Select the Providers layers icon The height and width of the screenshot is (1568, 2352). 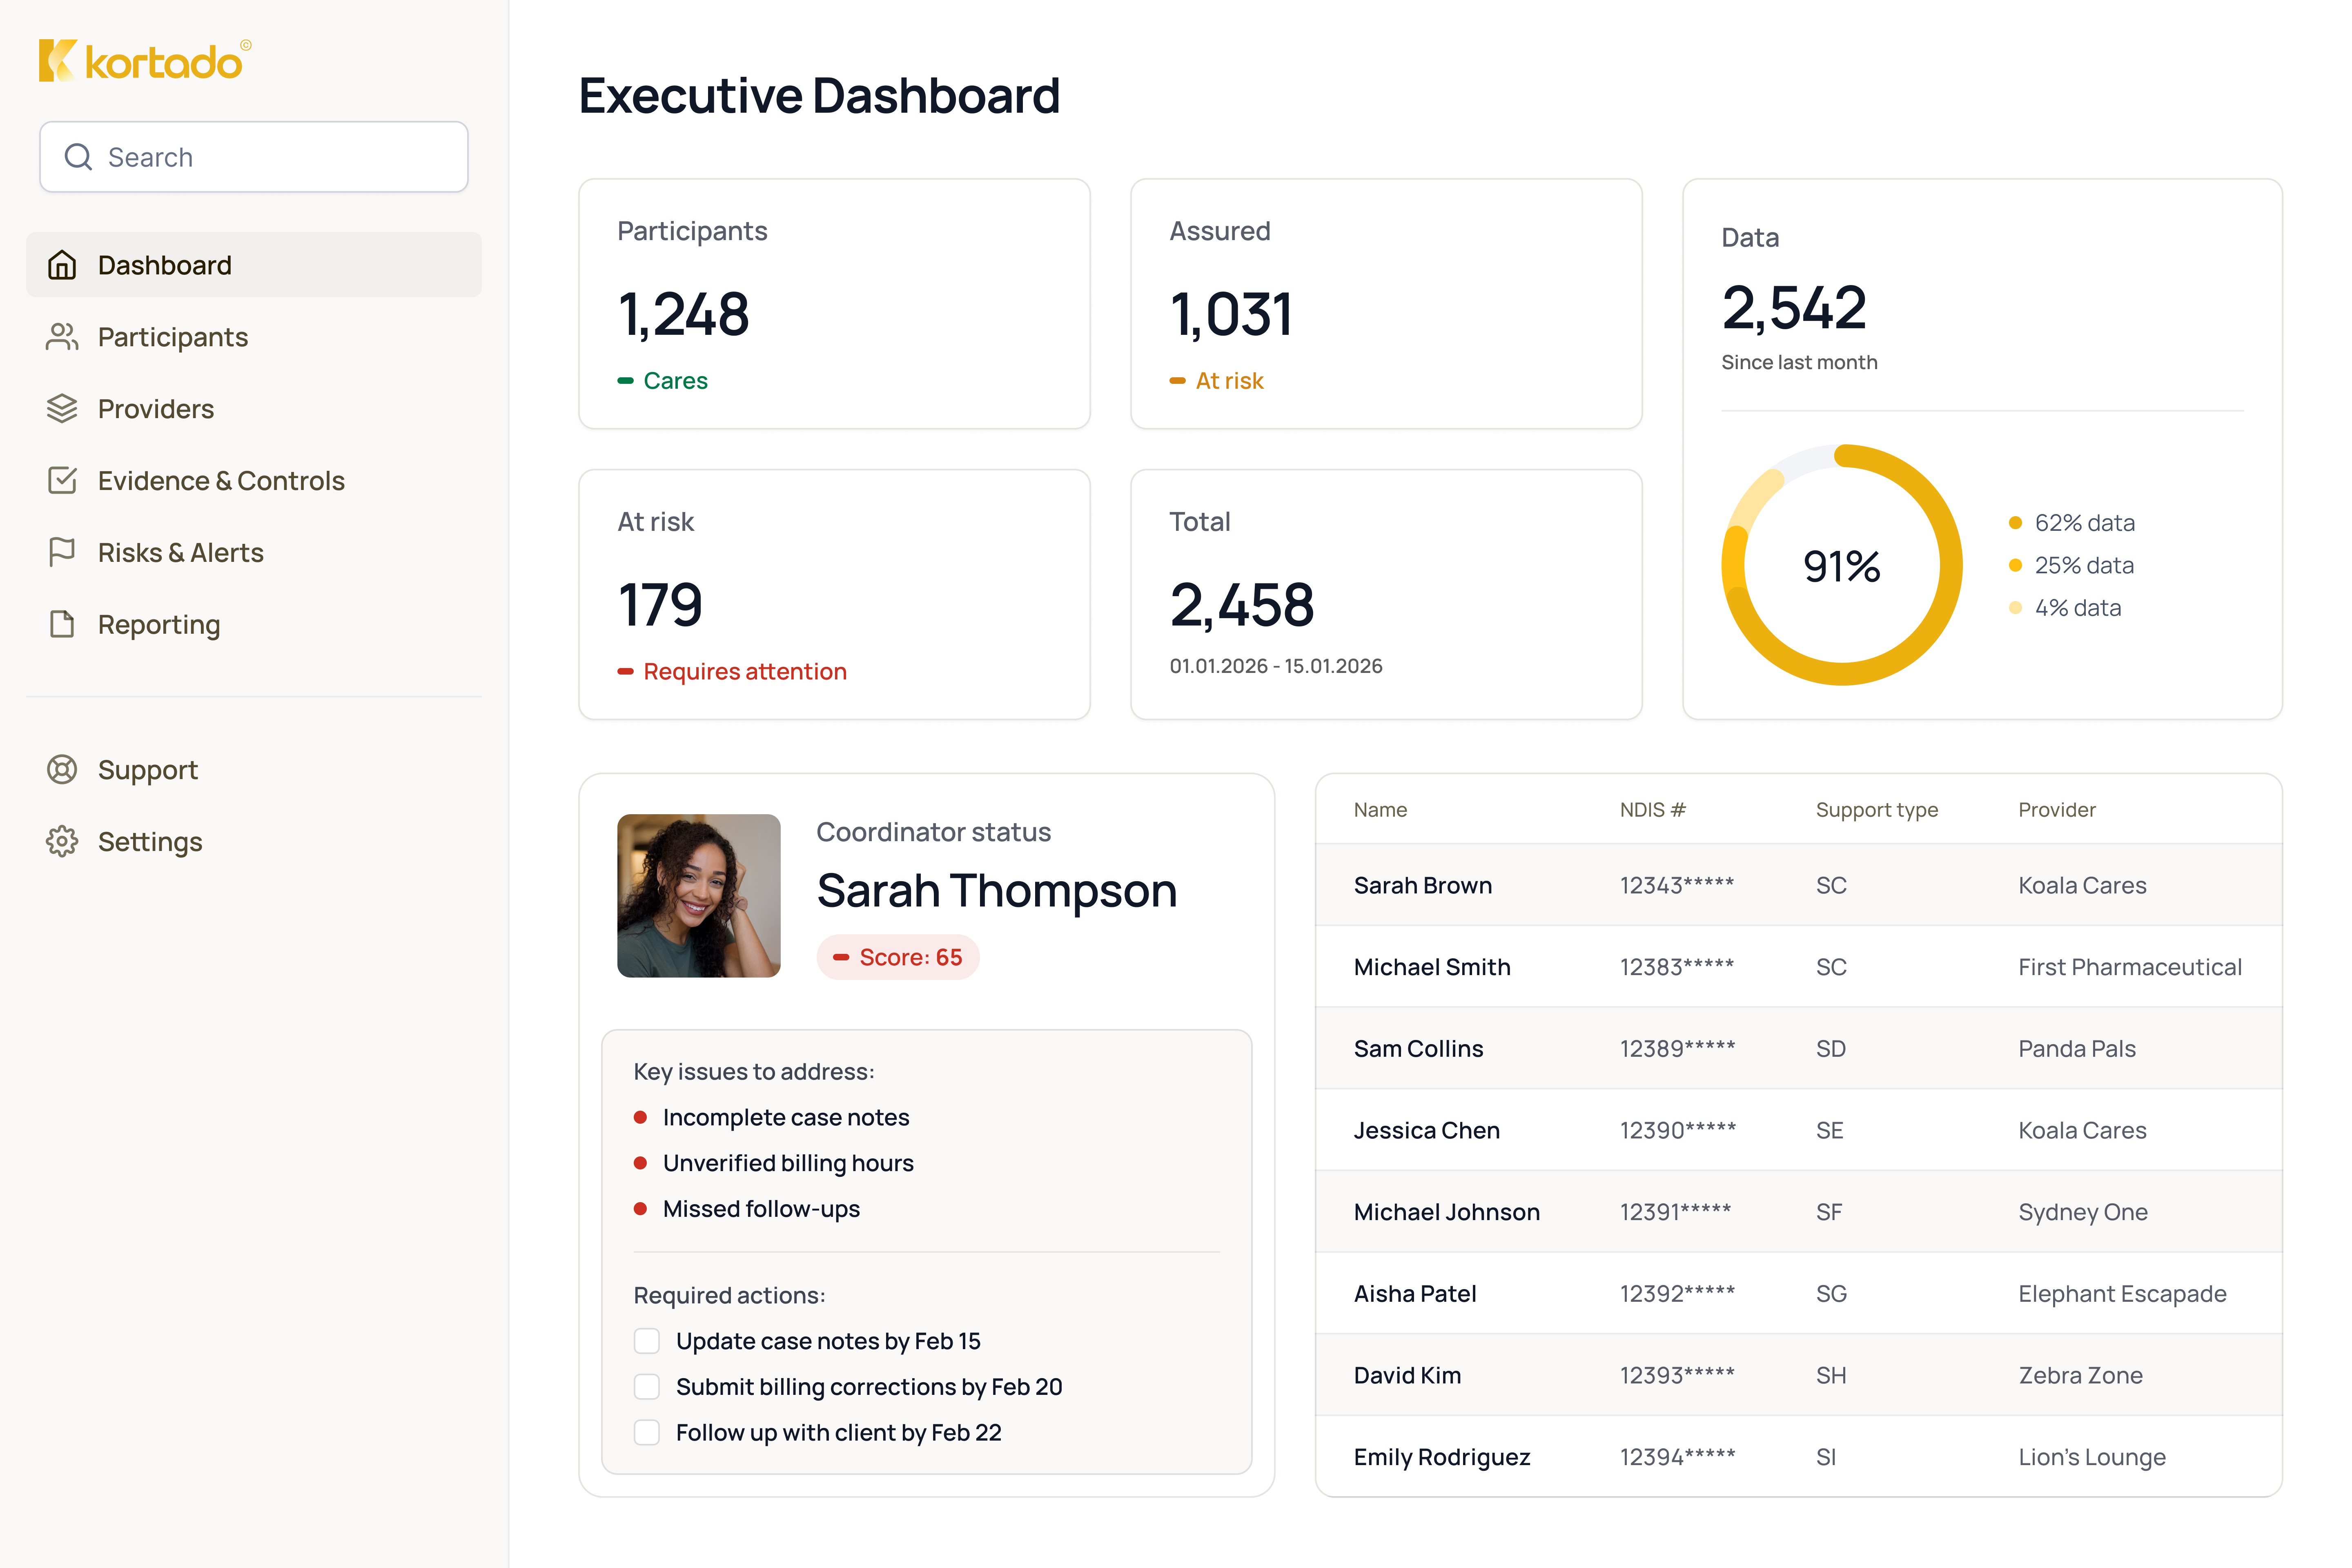pyautogui.click(x=62, y=408)
